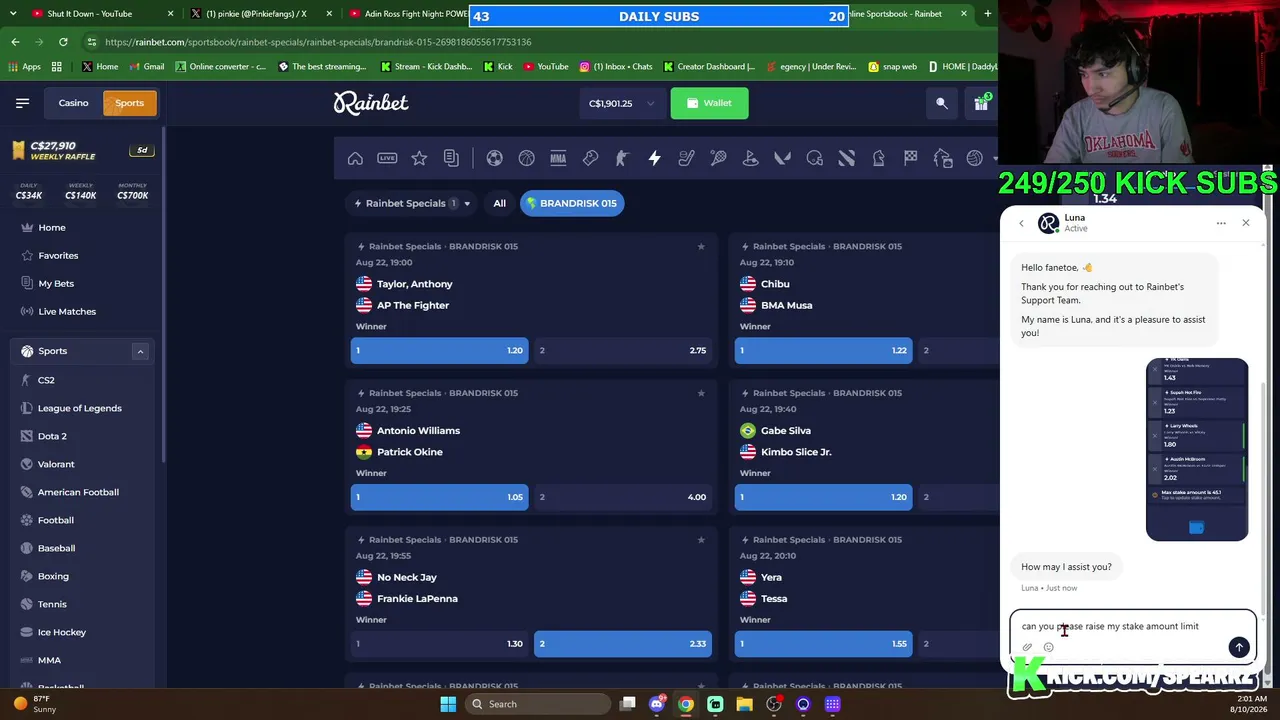Open Live Matches in sidebar
Viewport: 1280px width, 720px height.
tap(67, 311)
